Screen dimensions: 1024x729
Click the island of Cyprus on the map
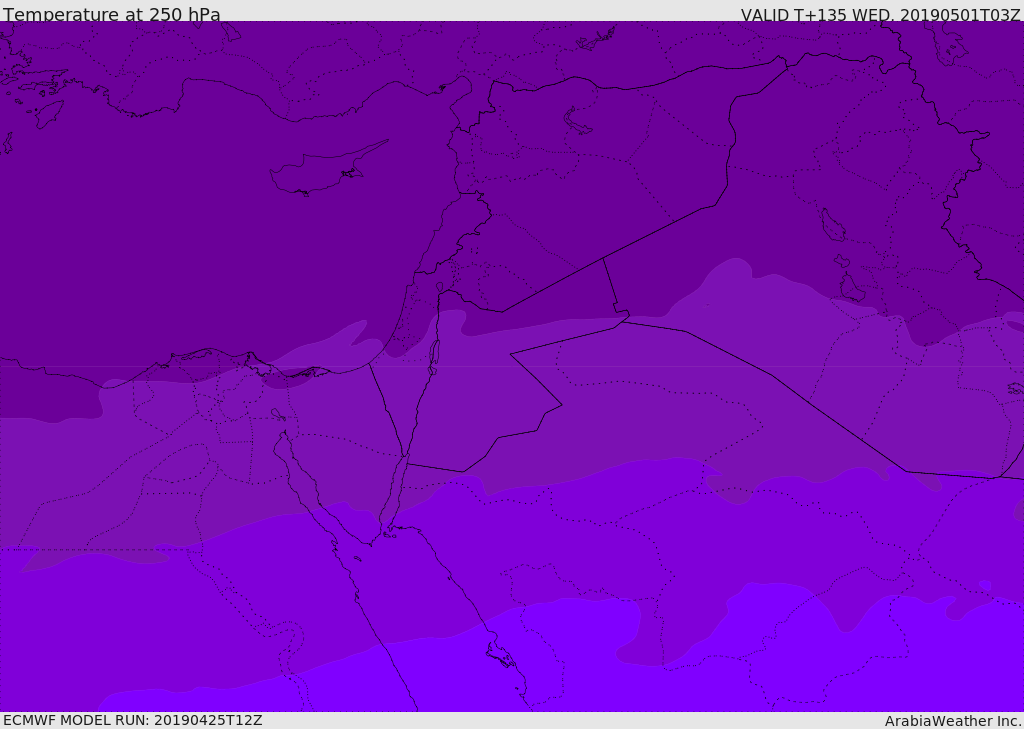pos(327,170)
